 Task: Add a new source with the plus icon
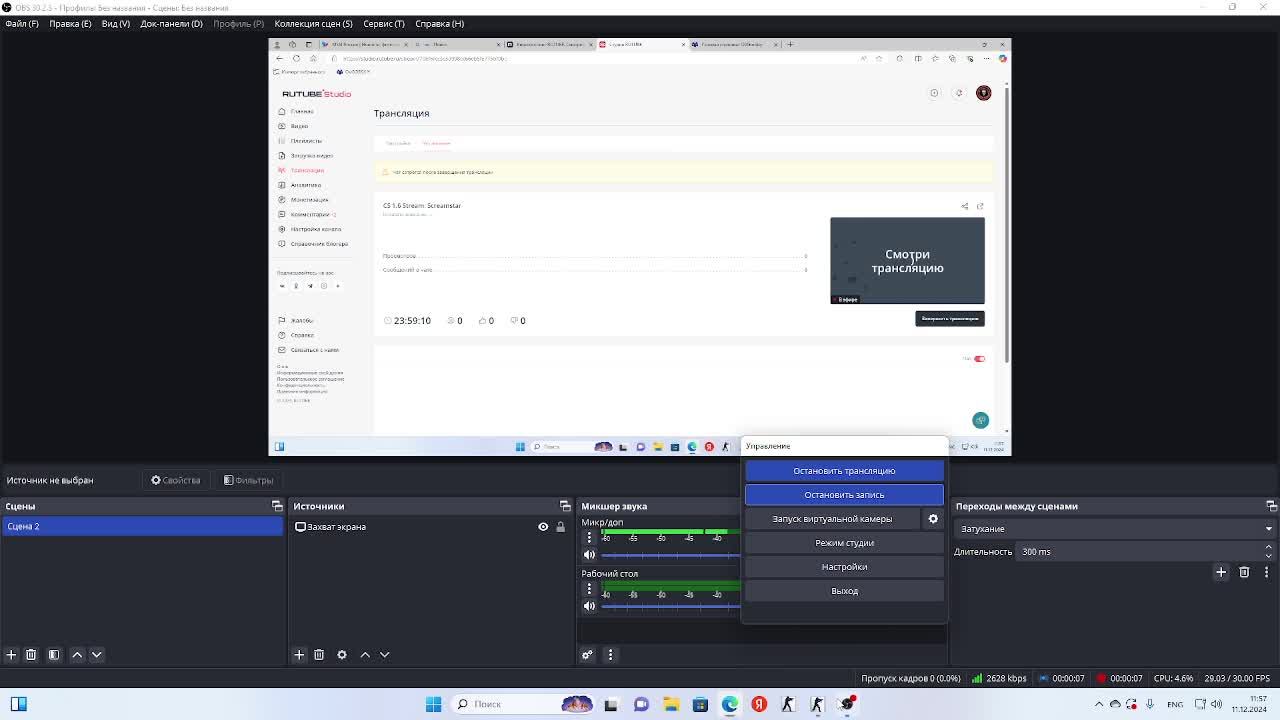[x=298, y=654]
